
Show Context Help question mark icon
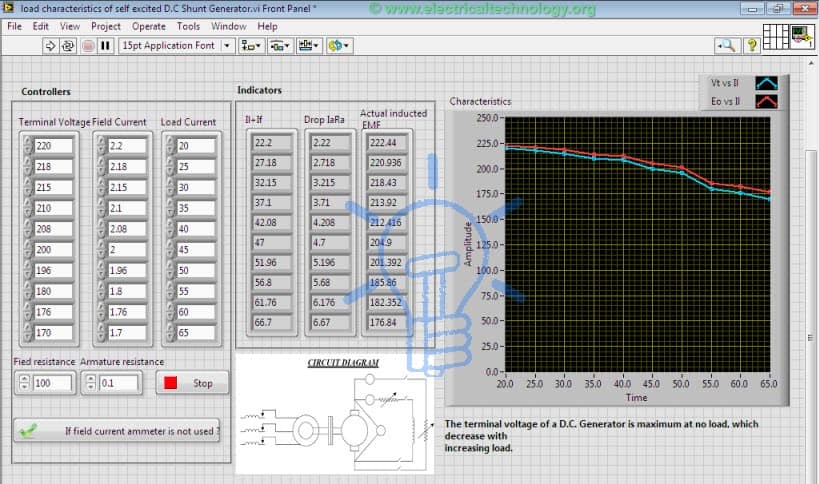point(752,45)
